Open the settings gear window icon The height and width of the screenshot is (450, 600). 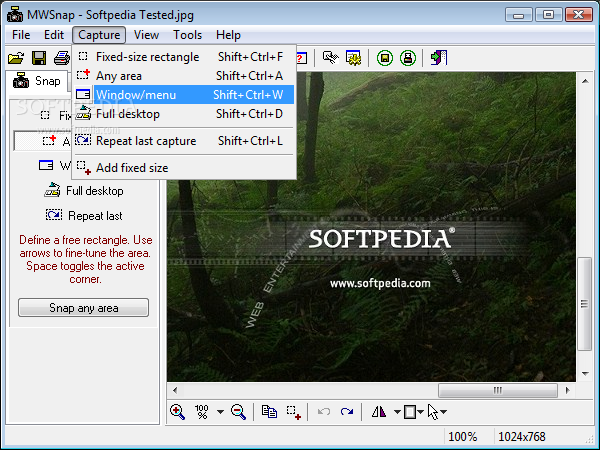tap(354, 58)
